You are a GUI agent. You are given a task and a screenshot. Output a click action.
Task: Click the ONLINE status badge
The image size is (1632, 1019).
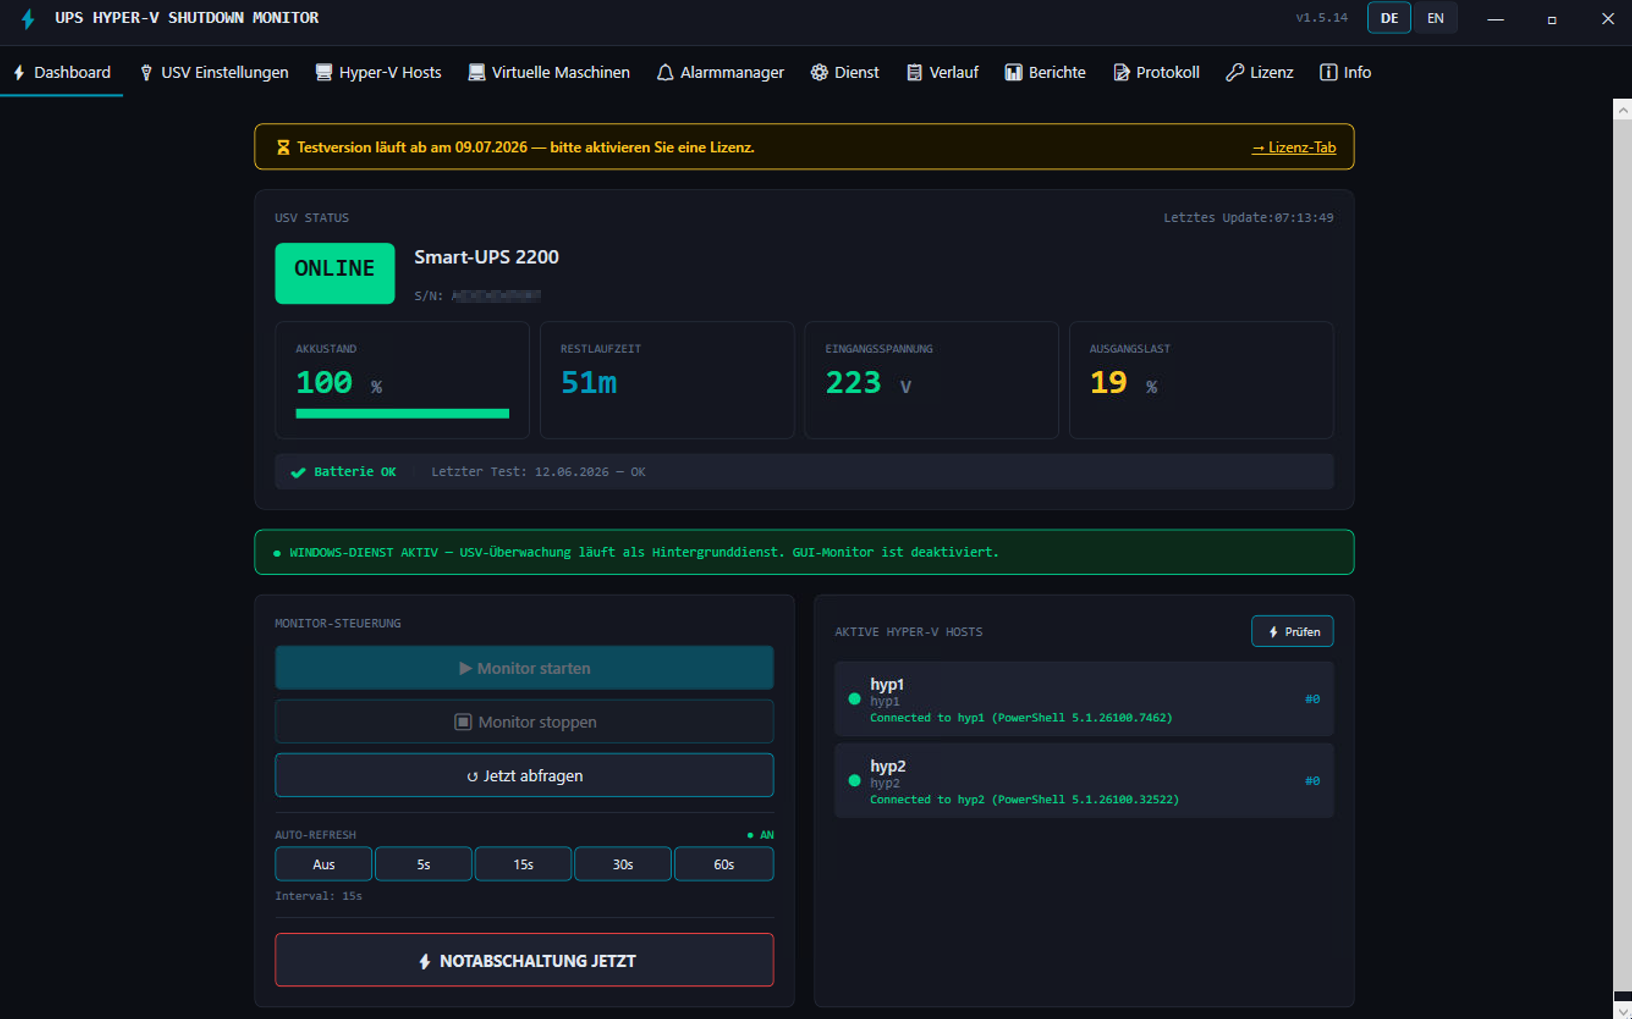coord(335,273)
